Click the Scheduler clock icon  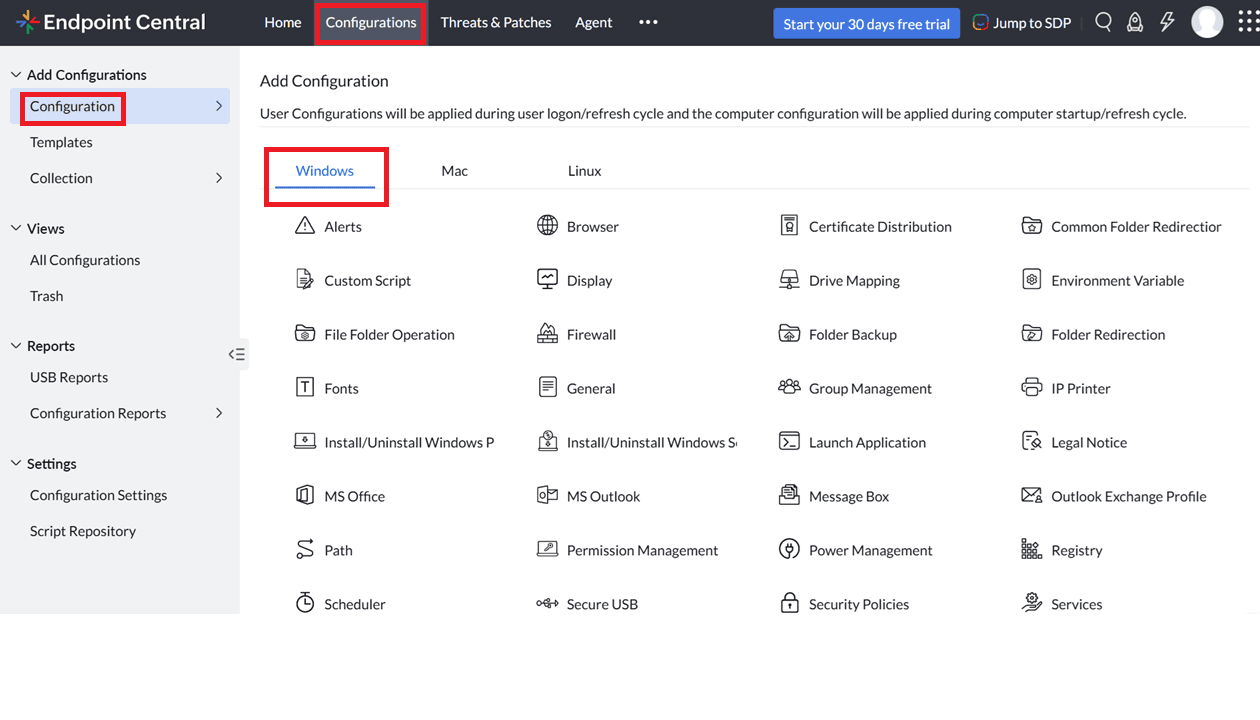coord(305,603)
